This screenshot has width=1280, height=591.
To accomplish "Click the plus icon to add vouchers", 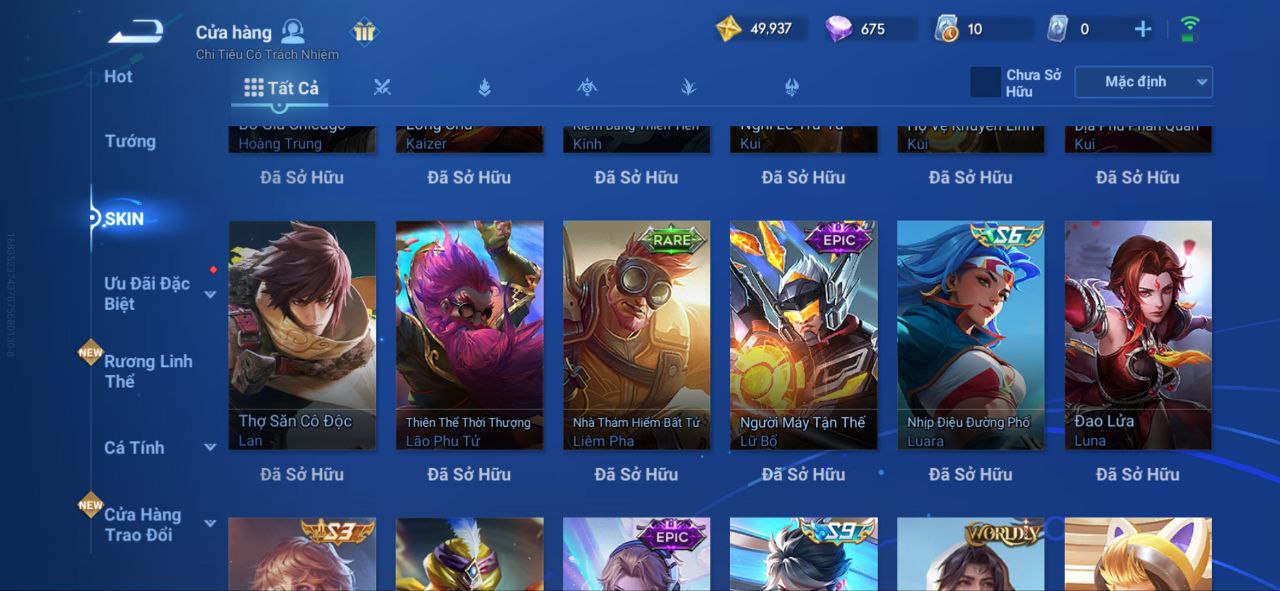I will (x=1143, y=29).
